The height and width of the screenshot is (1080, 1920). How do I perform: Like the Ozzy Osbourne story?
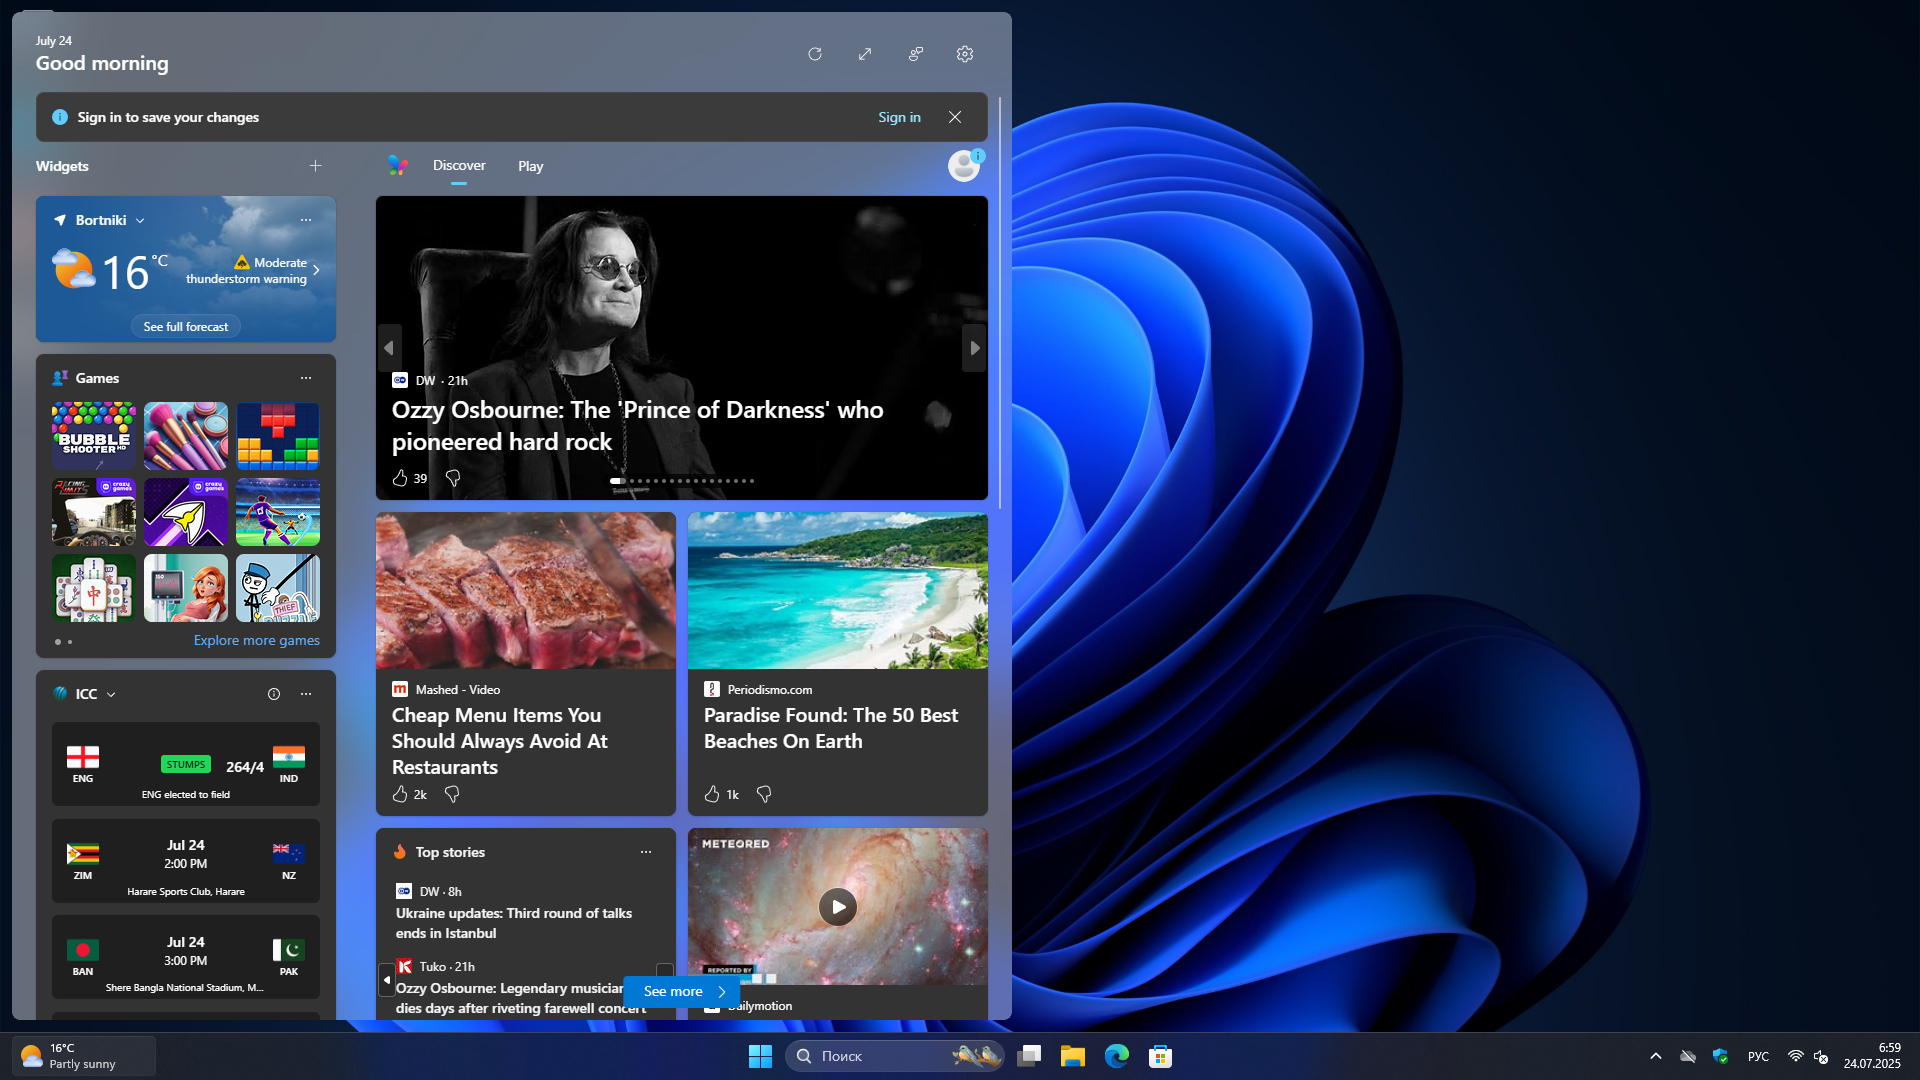400,478
